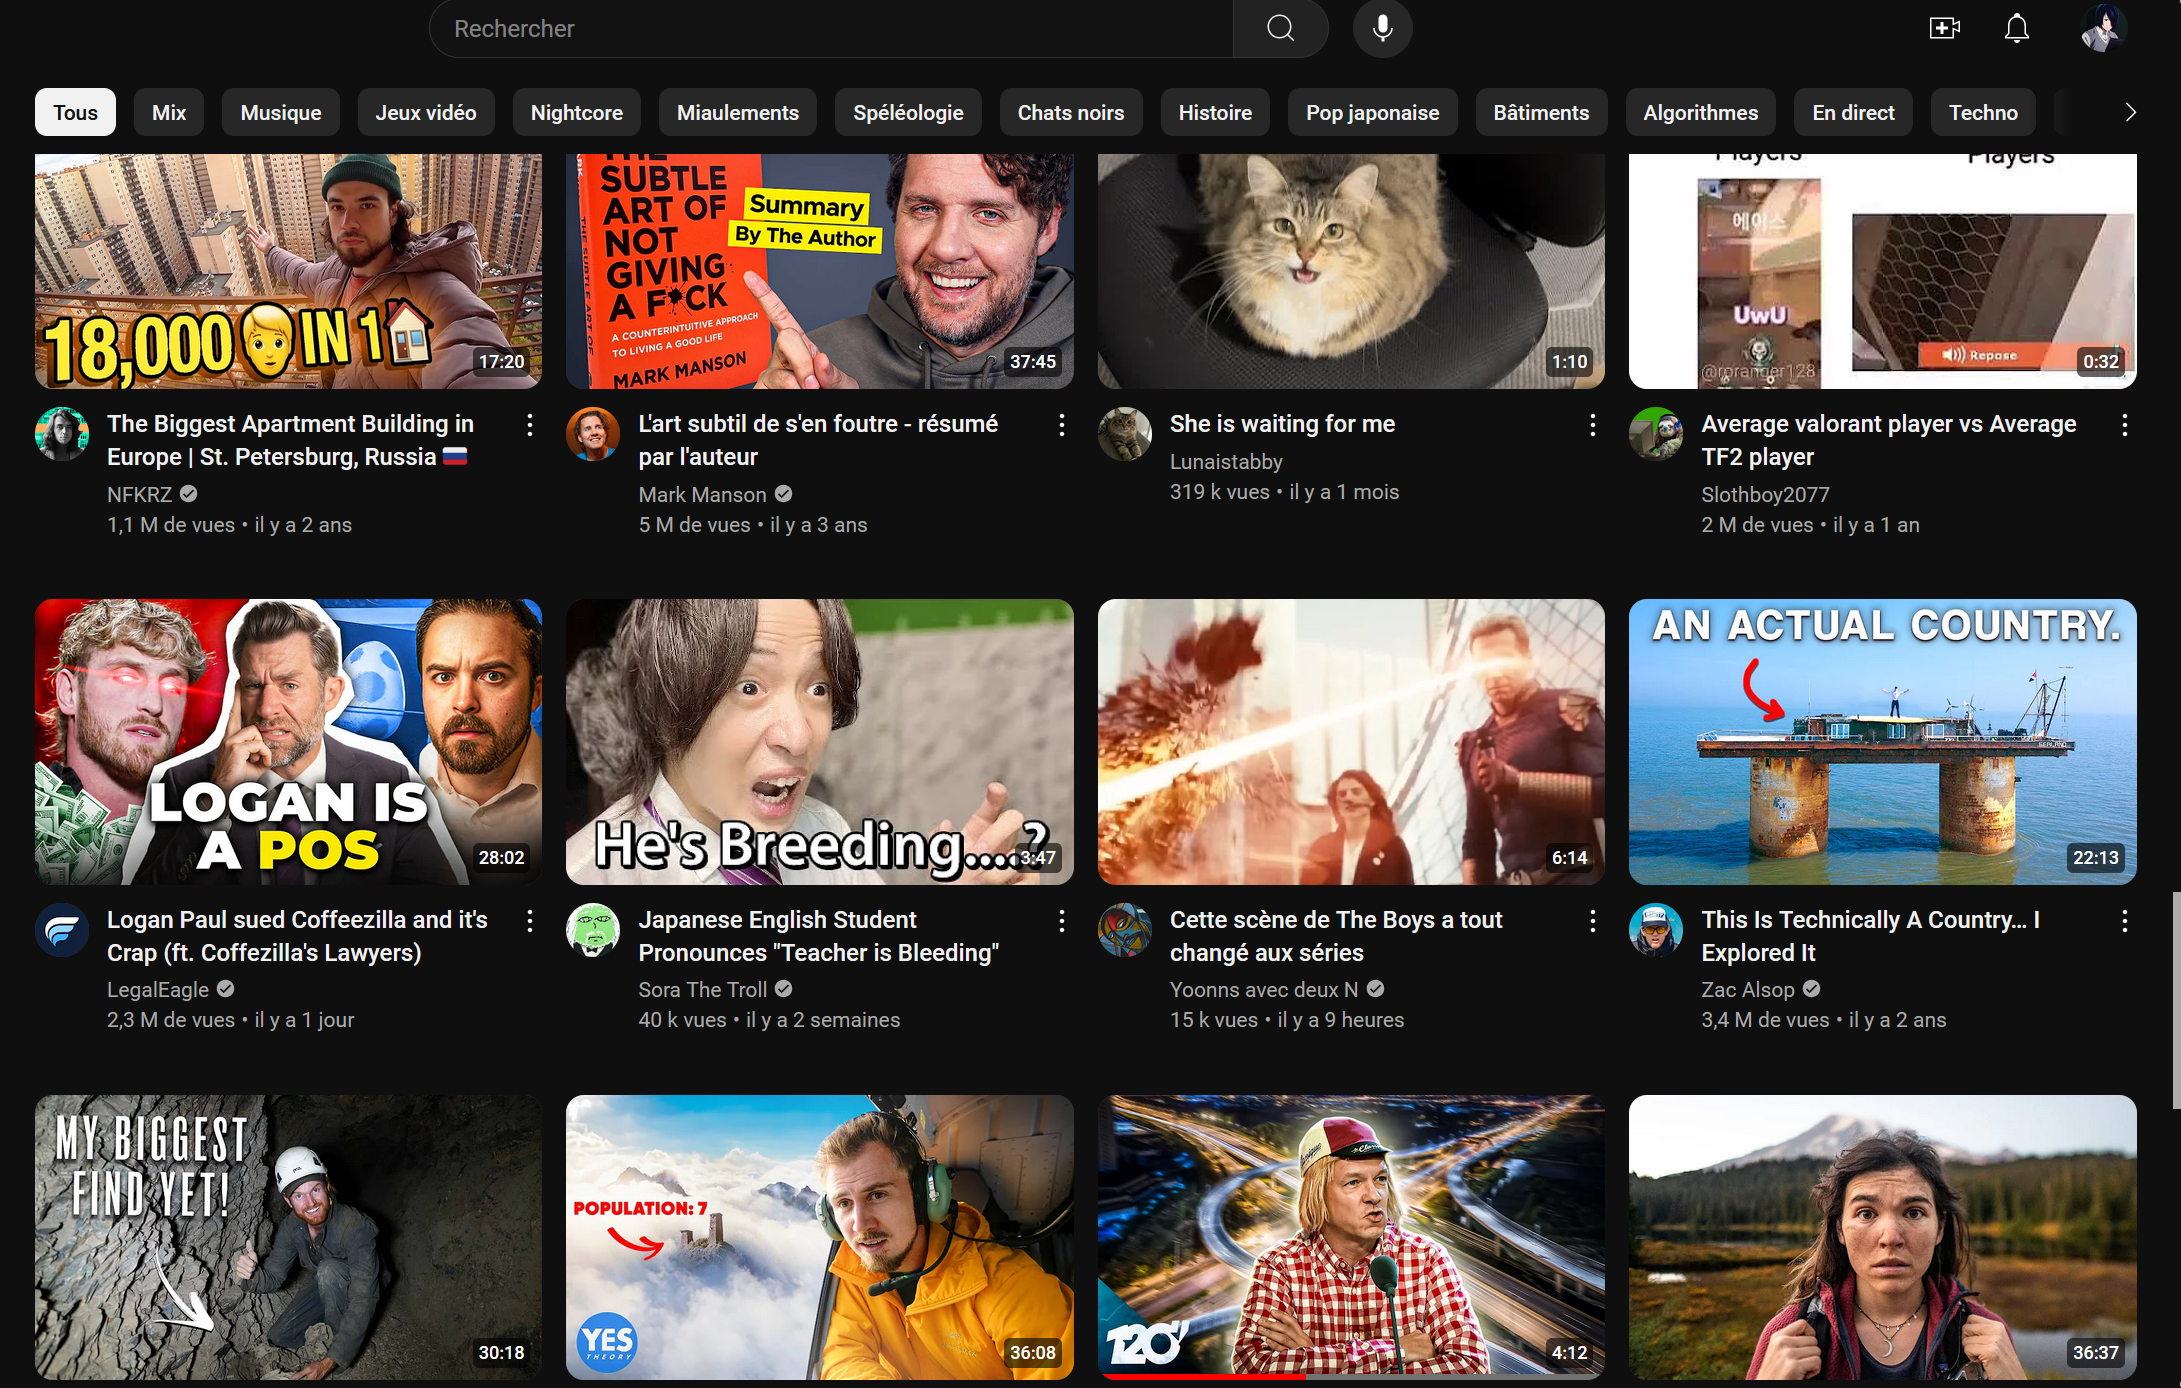Screen dimensions: 2181x1388
Task: Open the Sealand 'An Actual Country' thumbnail
Action: [x=1882, y=741]
